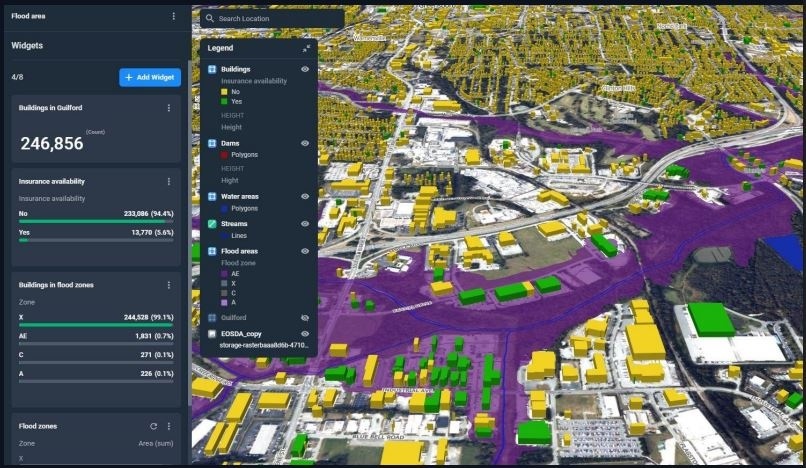Viewport: 806px width, 468px height.
Task: Show the hidden Guilford layer
Action: click(x=305, y=318)
